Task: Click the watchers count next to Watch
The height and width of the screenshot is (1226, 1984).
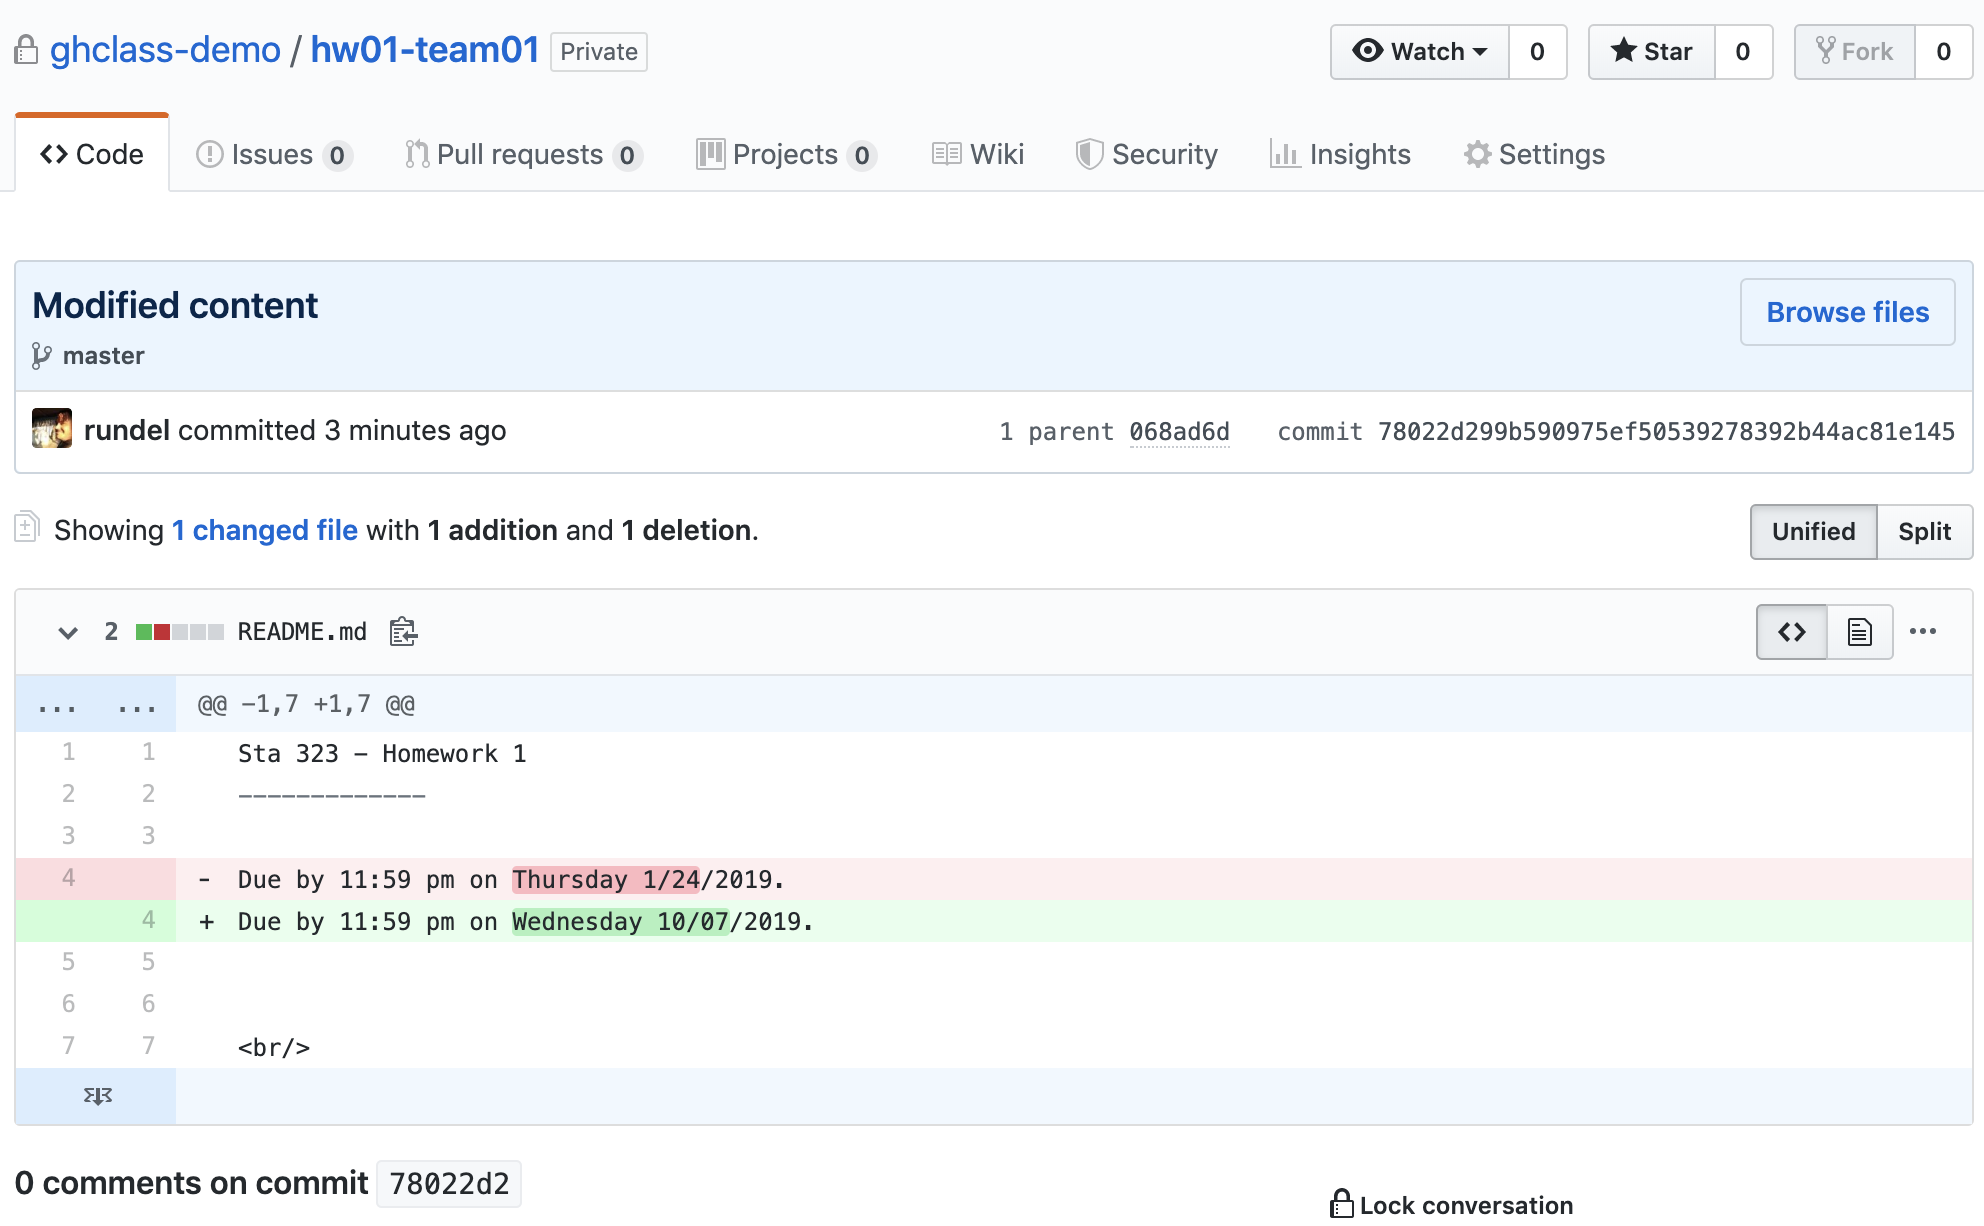Action: pyautogui.click(x=1537, y=52)
